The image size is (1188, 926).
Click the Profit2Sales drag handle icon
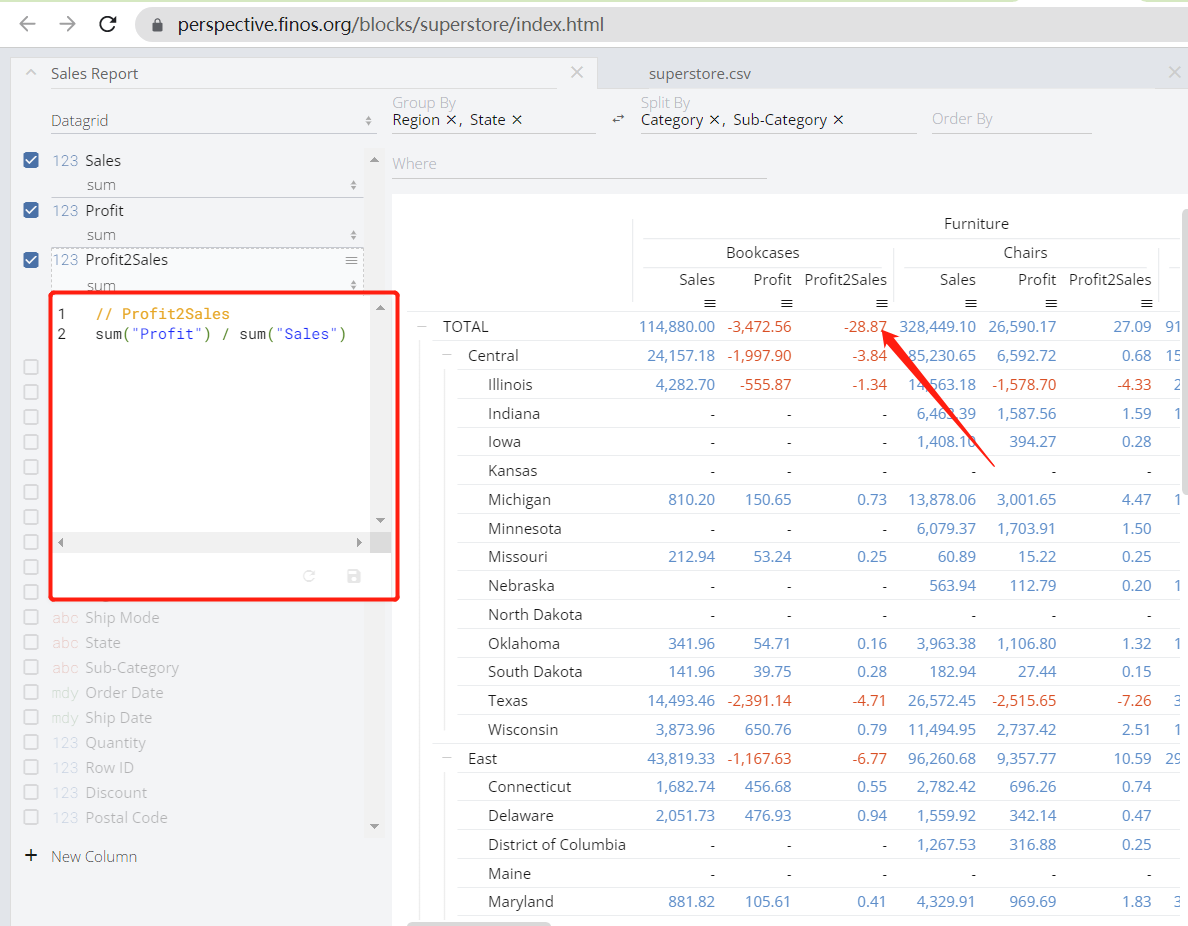[352, 260]
